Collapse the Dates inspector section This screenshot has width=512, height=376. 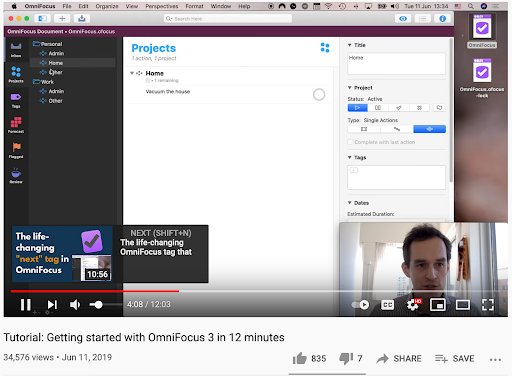click(350, 203)
